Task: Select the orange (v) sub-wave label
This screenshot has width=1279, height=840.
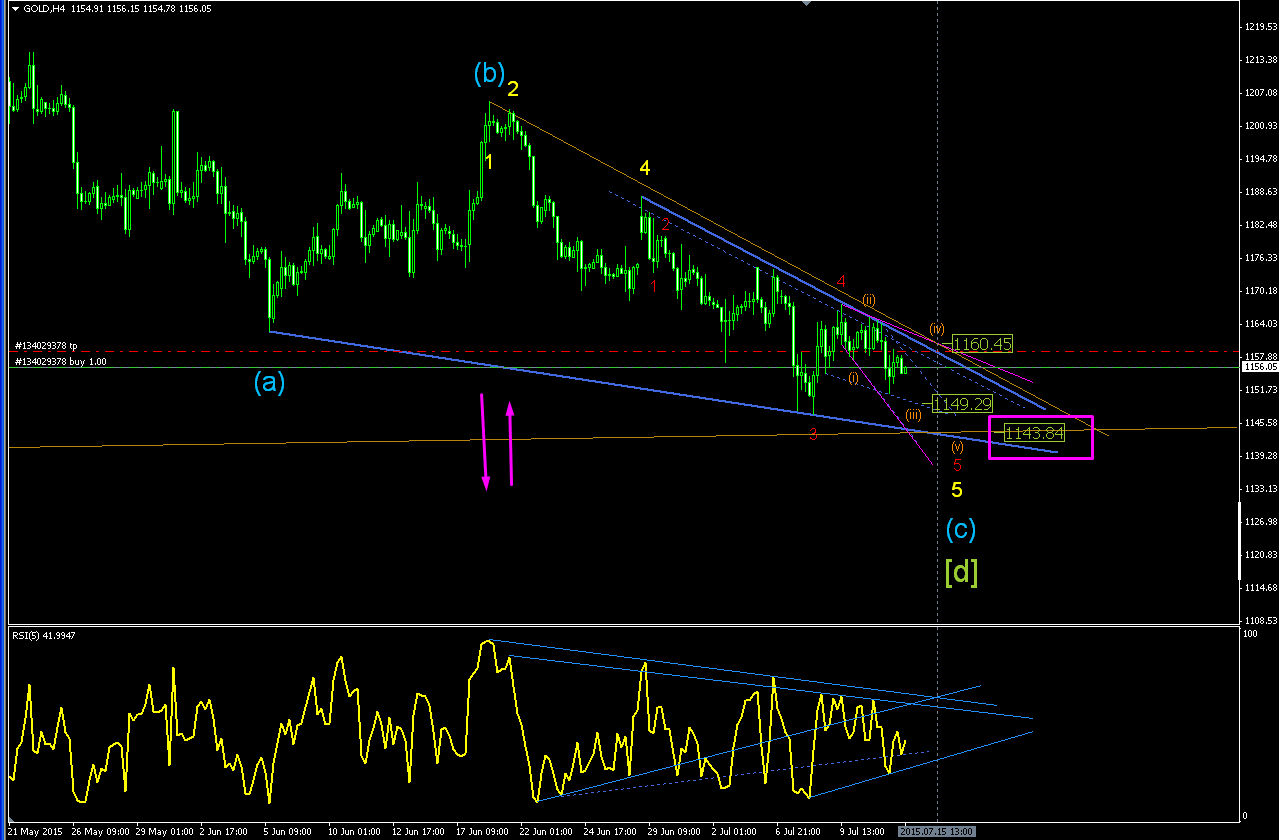Action: pyautogui.click(x=957, y=447)
